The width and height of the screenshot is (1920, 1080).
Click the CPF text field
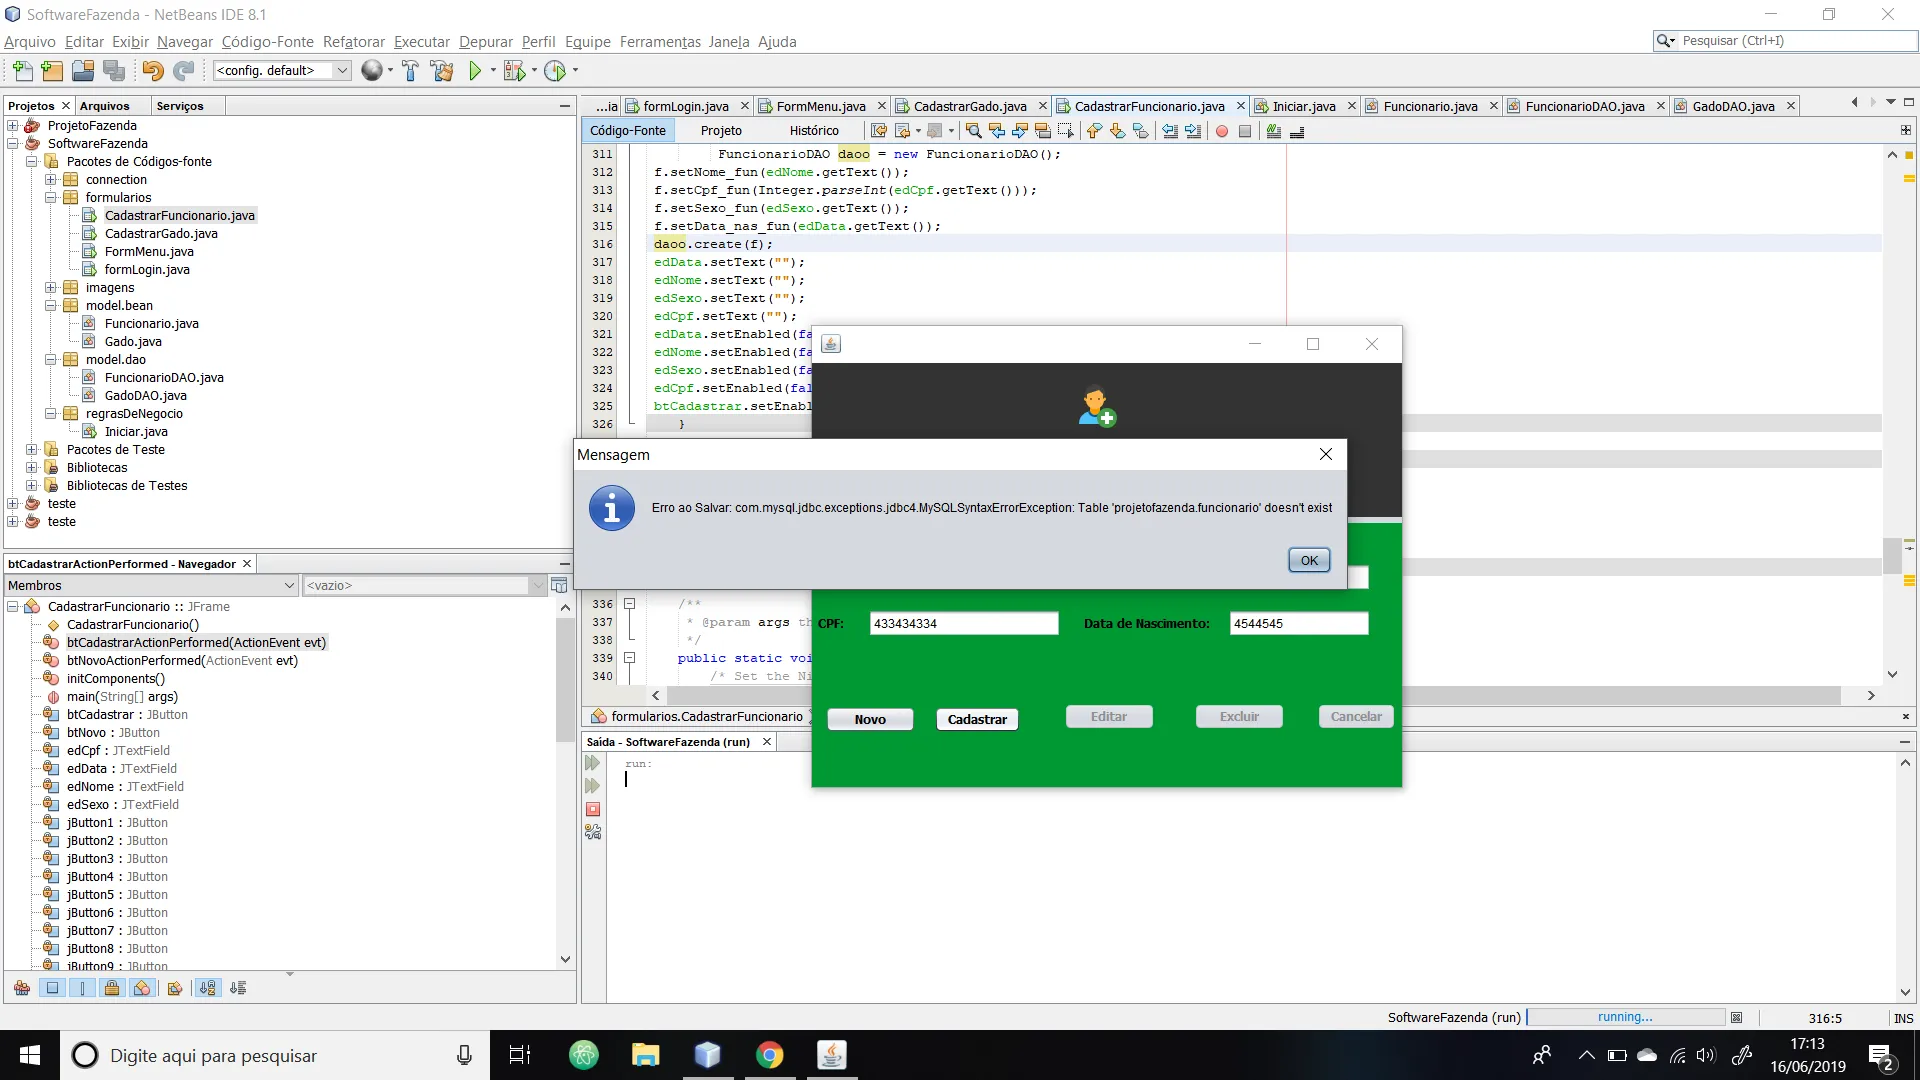pos(963,623)
